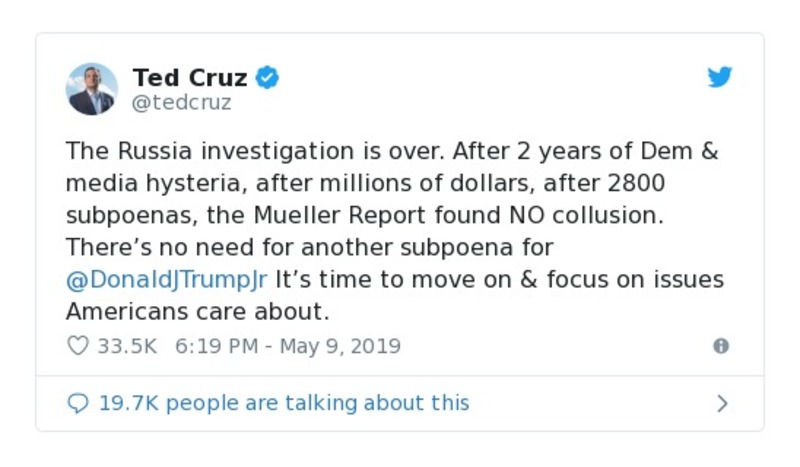Open the 6:19 PM timestamp link

[x=288, y=346]
